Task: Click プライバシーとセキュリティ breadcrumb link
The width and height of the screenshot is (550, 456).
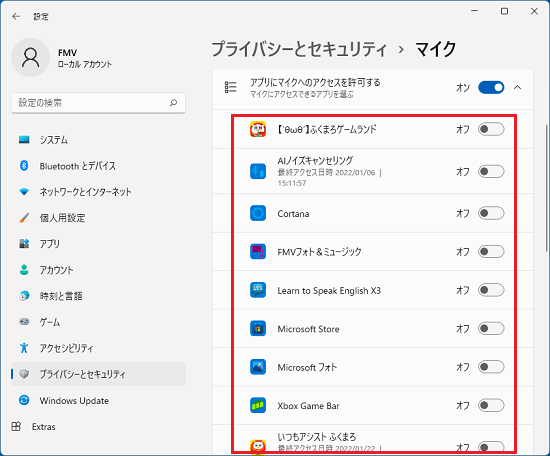Action: (299, 49)
